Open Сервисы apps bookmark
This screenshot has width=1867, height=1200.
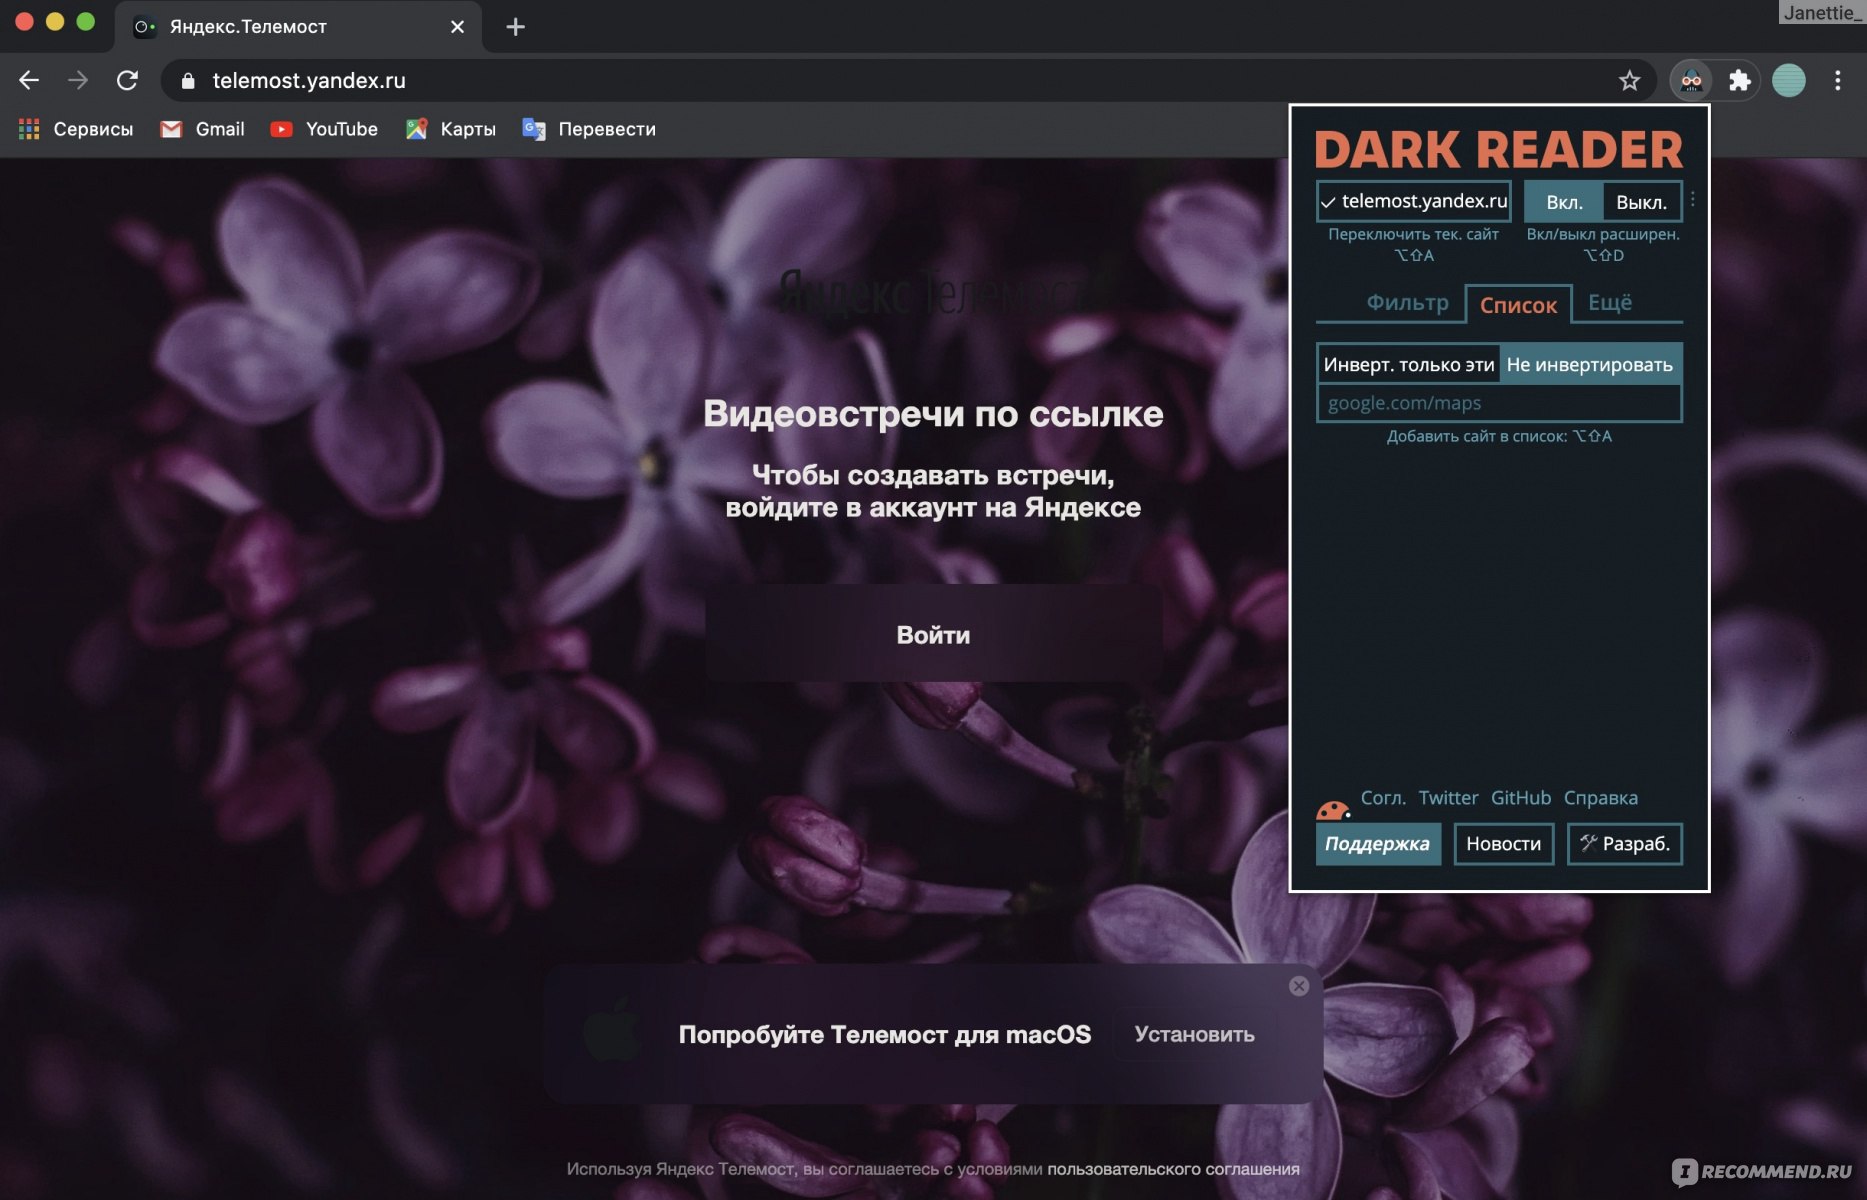point(76,129)
